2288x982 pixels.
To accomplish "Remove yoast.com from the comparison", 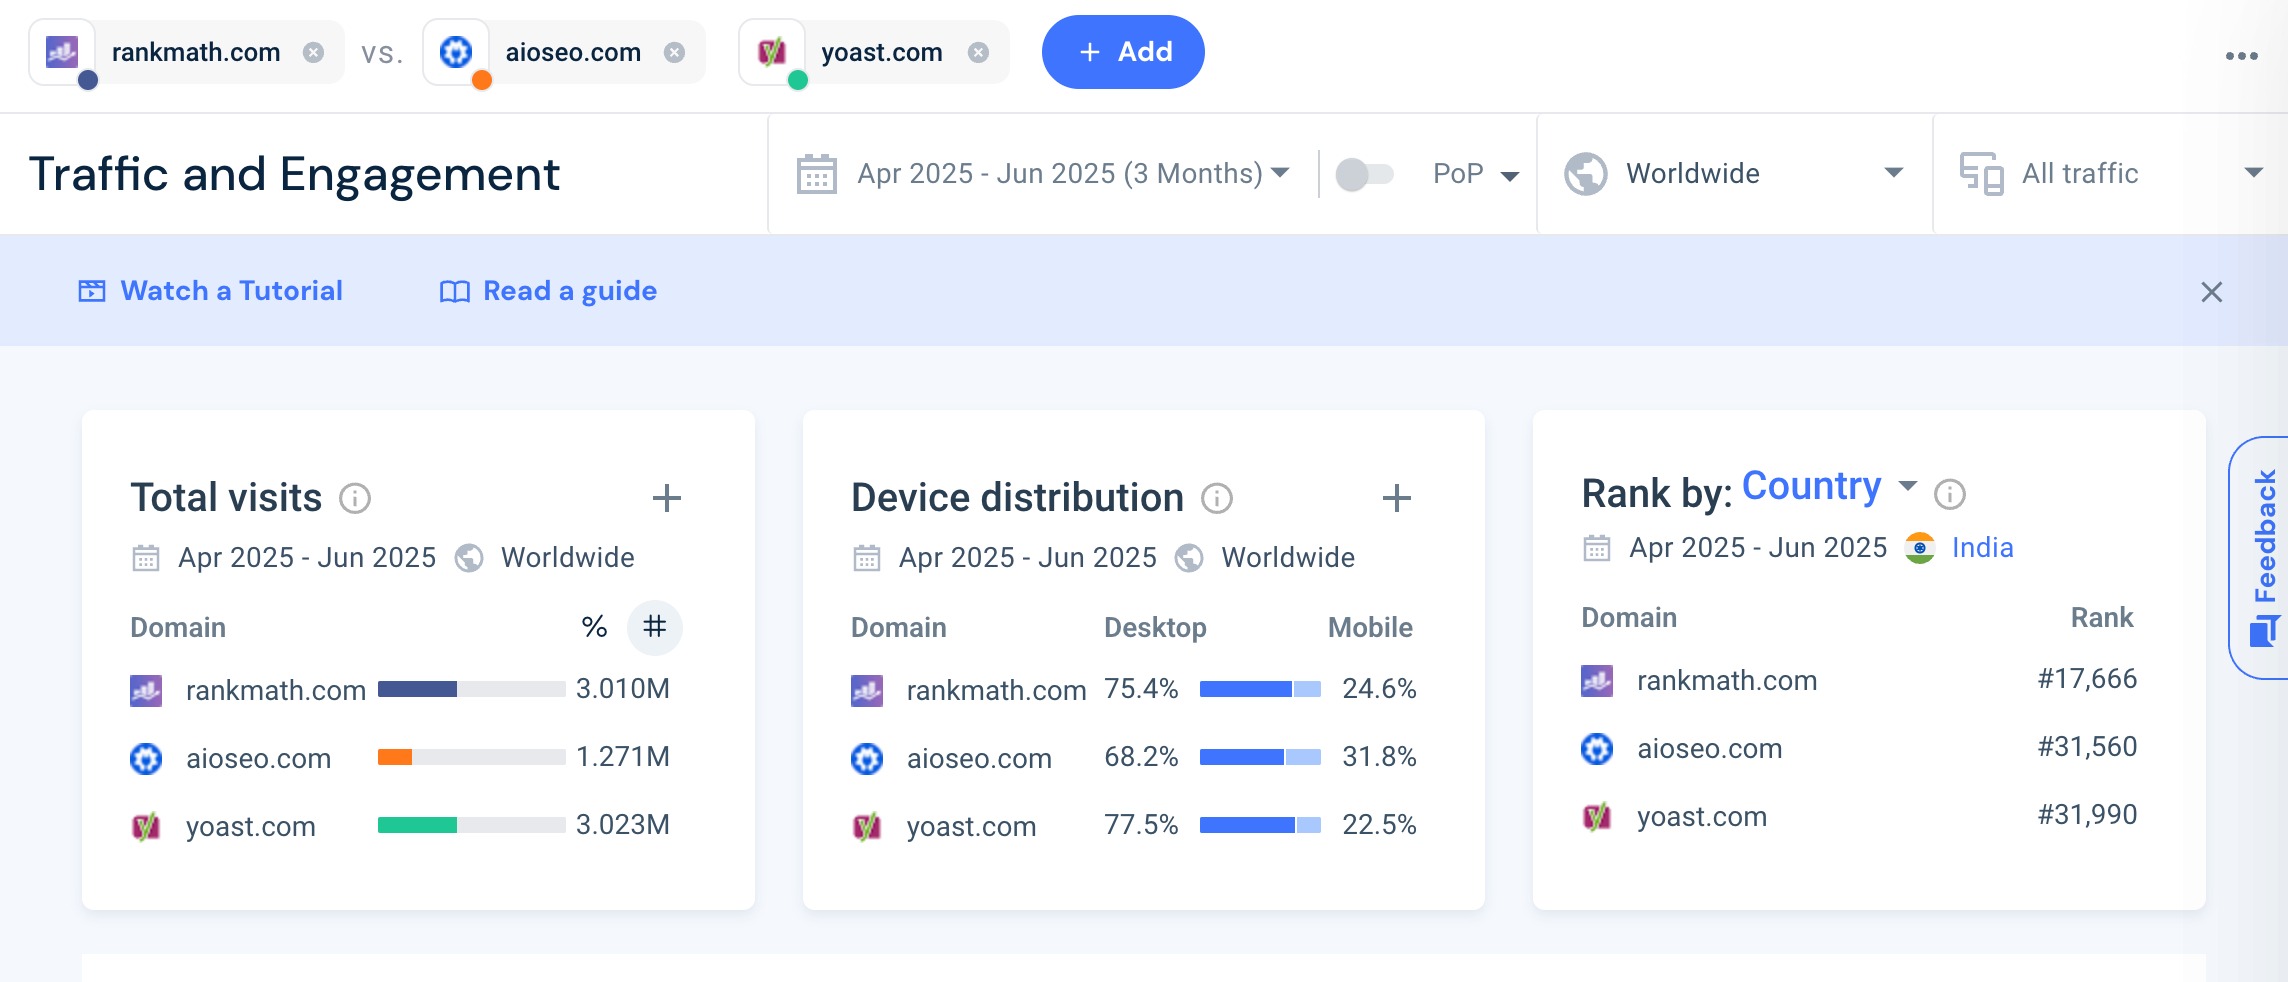I will coord(979,52).
